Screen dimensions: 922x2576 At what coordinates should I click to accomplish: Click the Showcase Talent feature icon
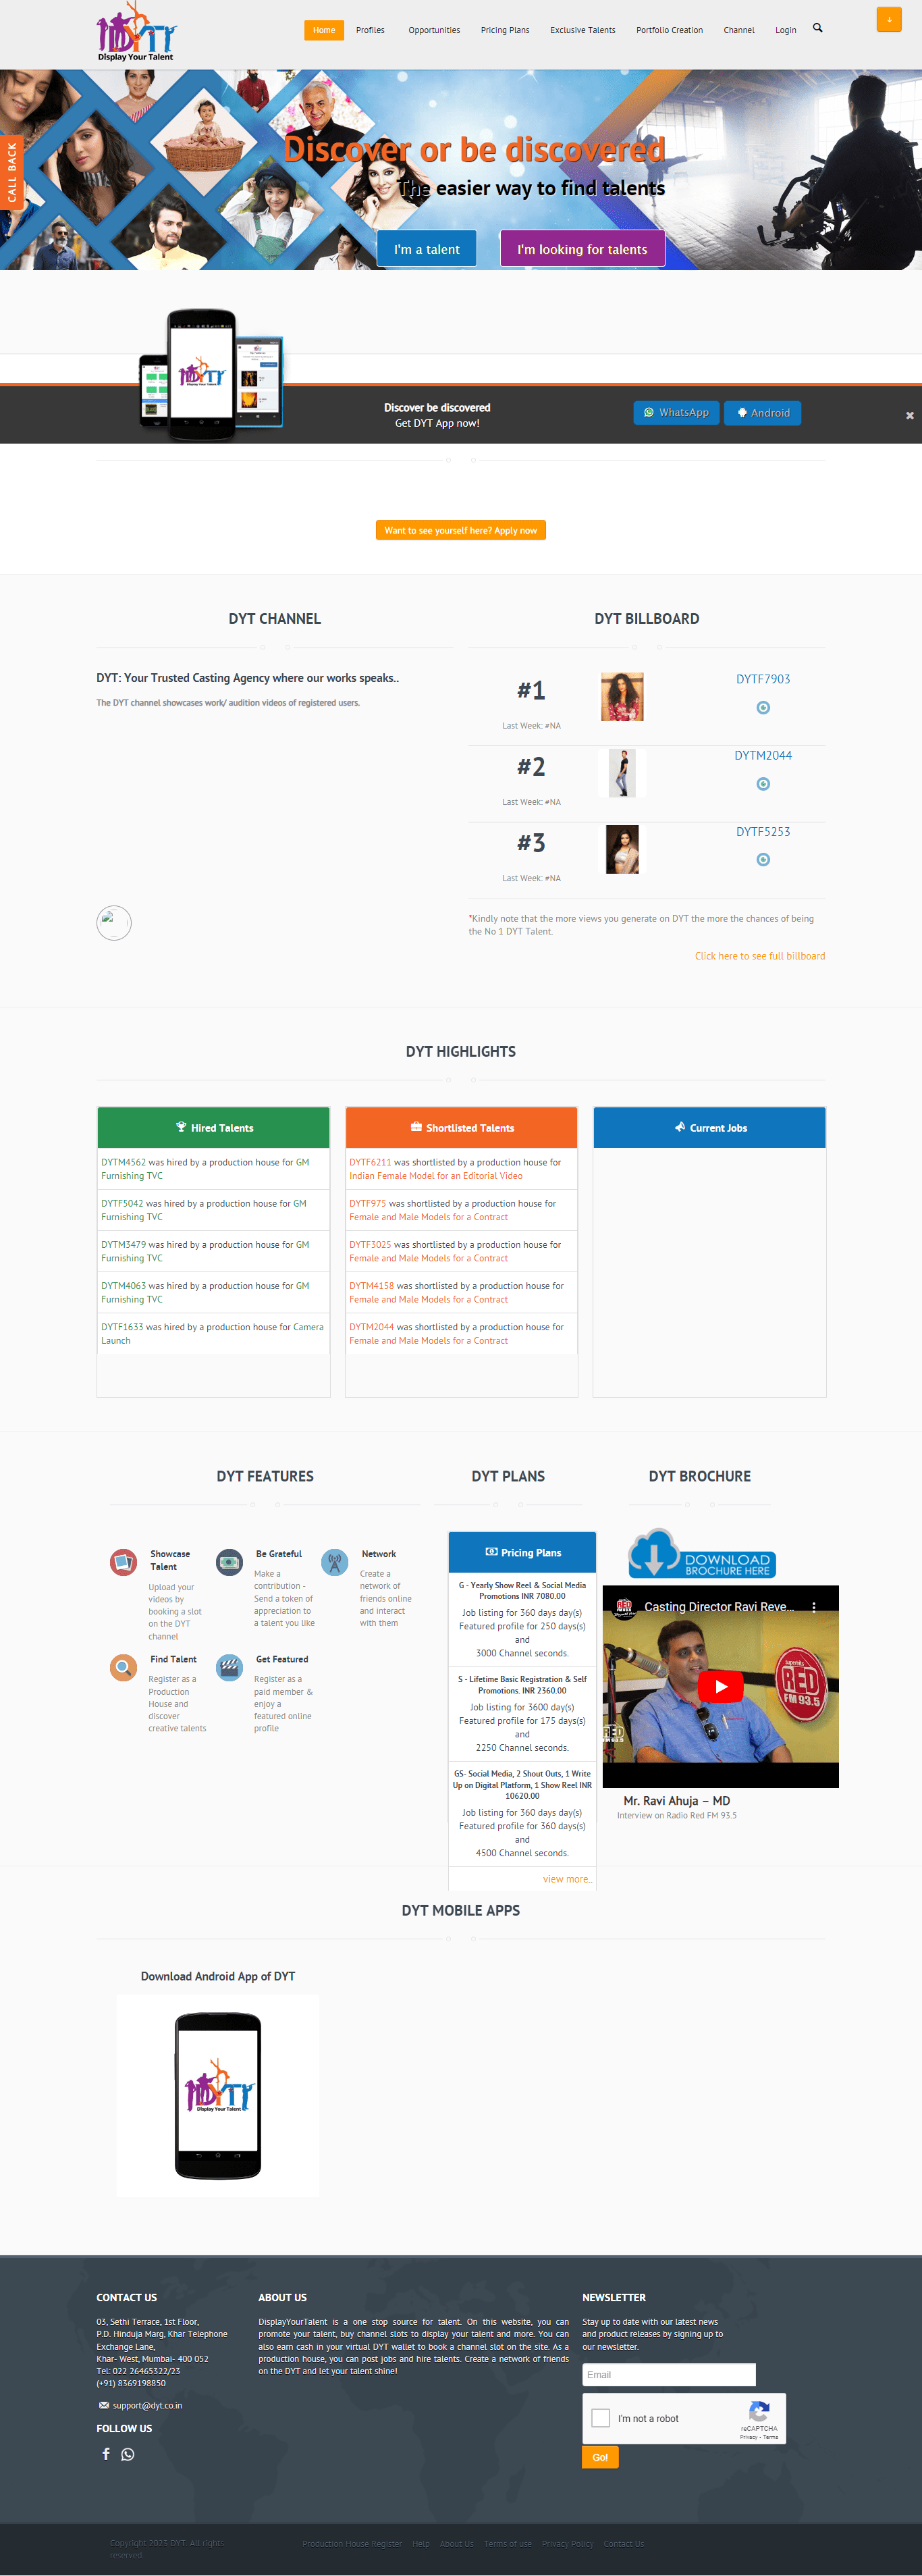[123, 1562]
